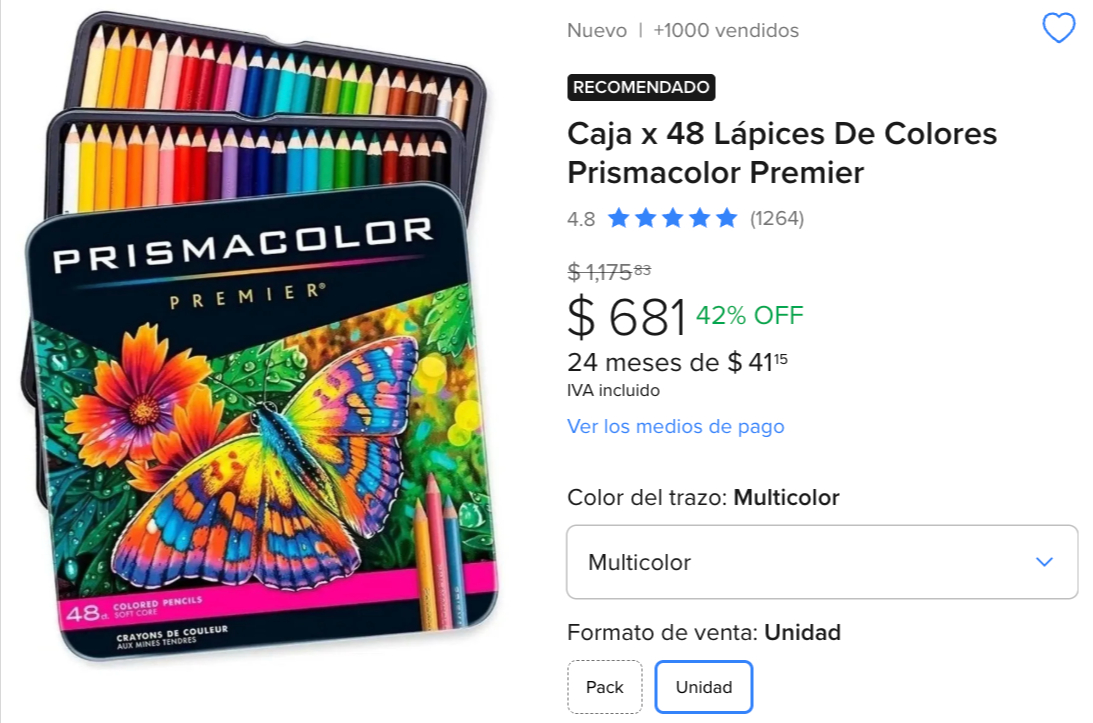Click the +1000 vendidos text
The width and height of the screenshot is (1093, 723).
point(726,30)
